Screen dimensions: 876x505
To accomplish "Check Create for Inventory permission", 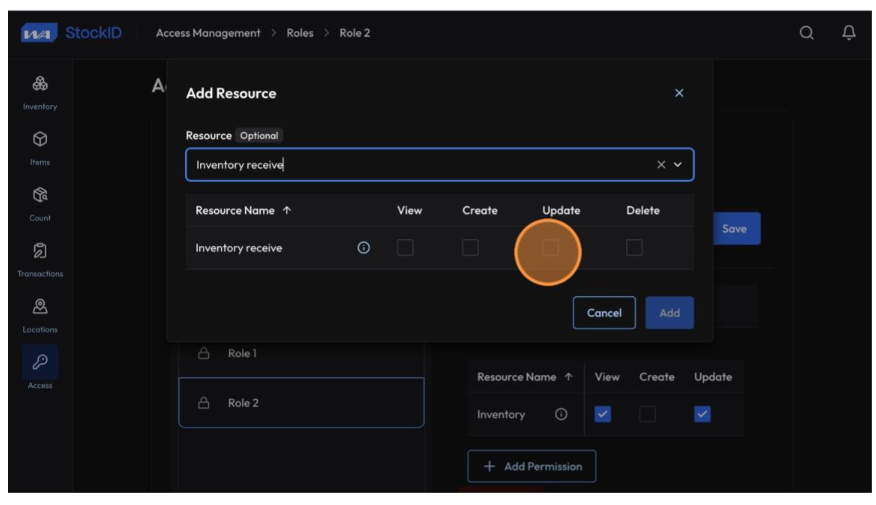I will [647, 414].
